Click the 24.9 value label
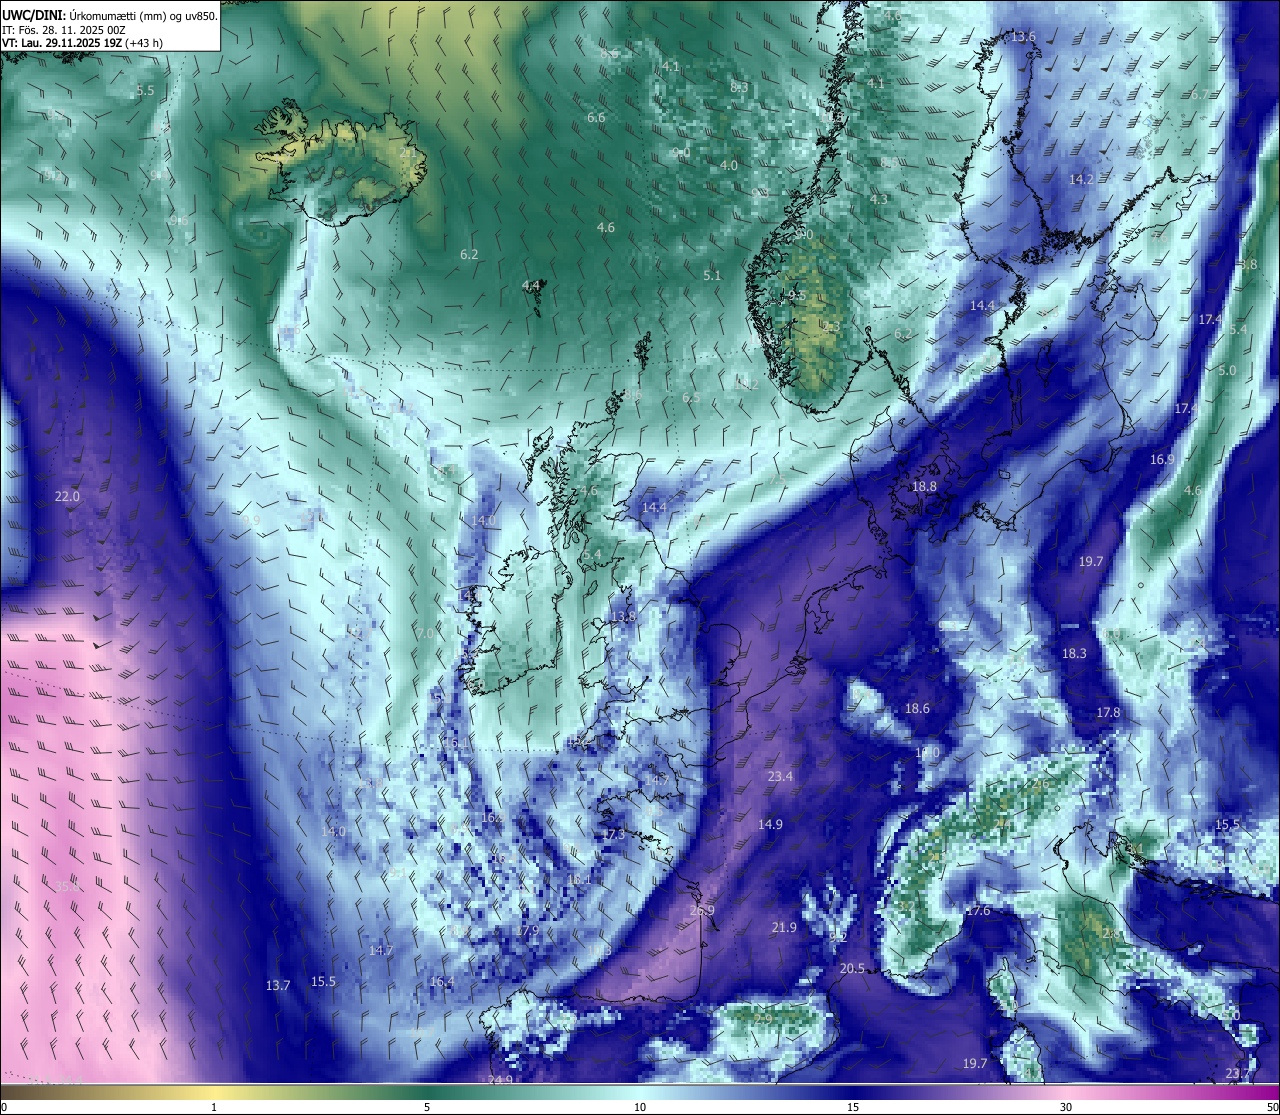 point(500,1080)
